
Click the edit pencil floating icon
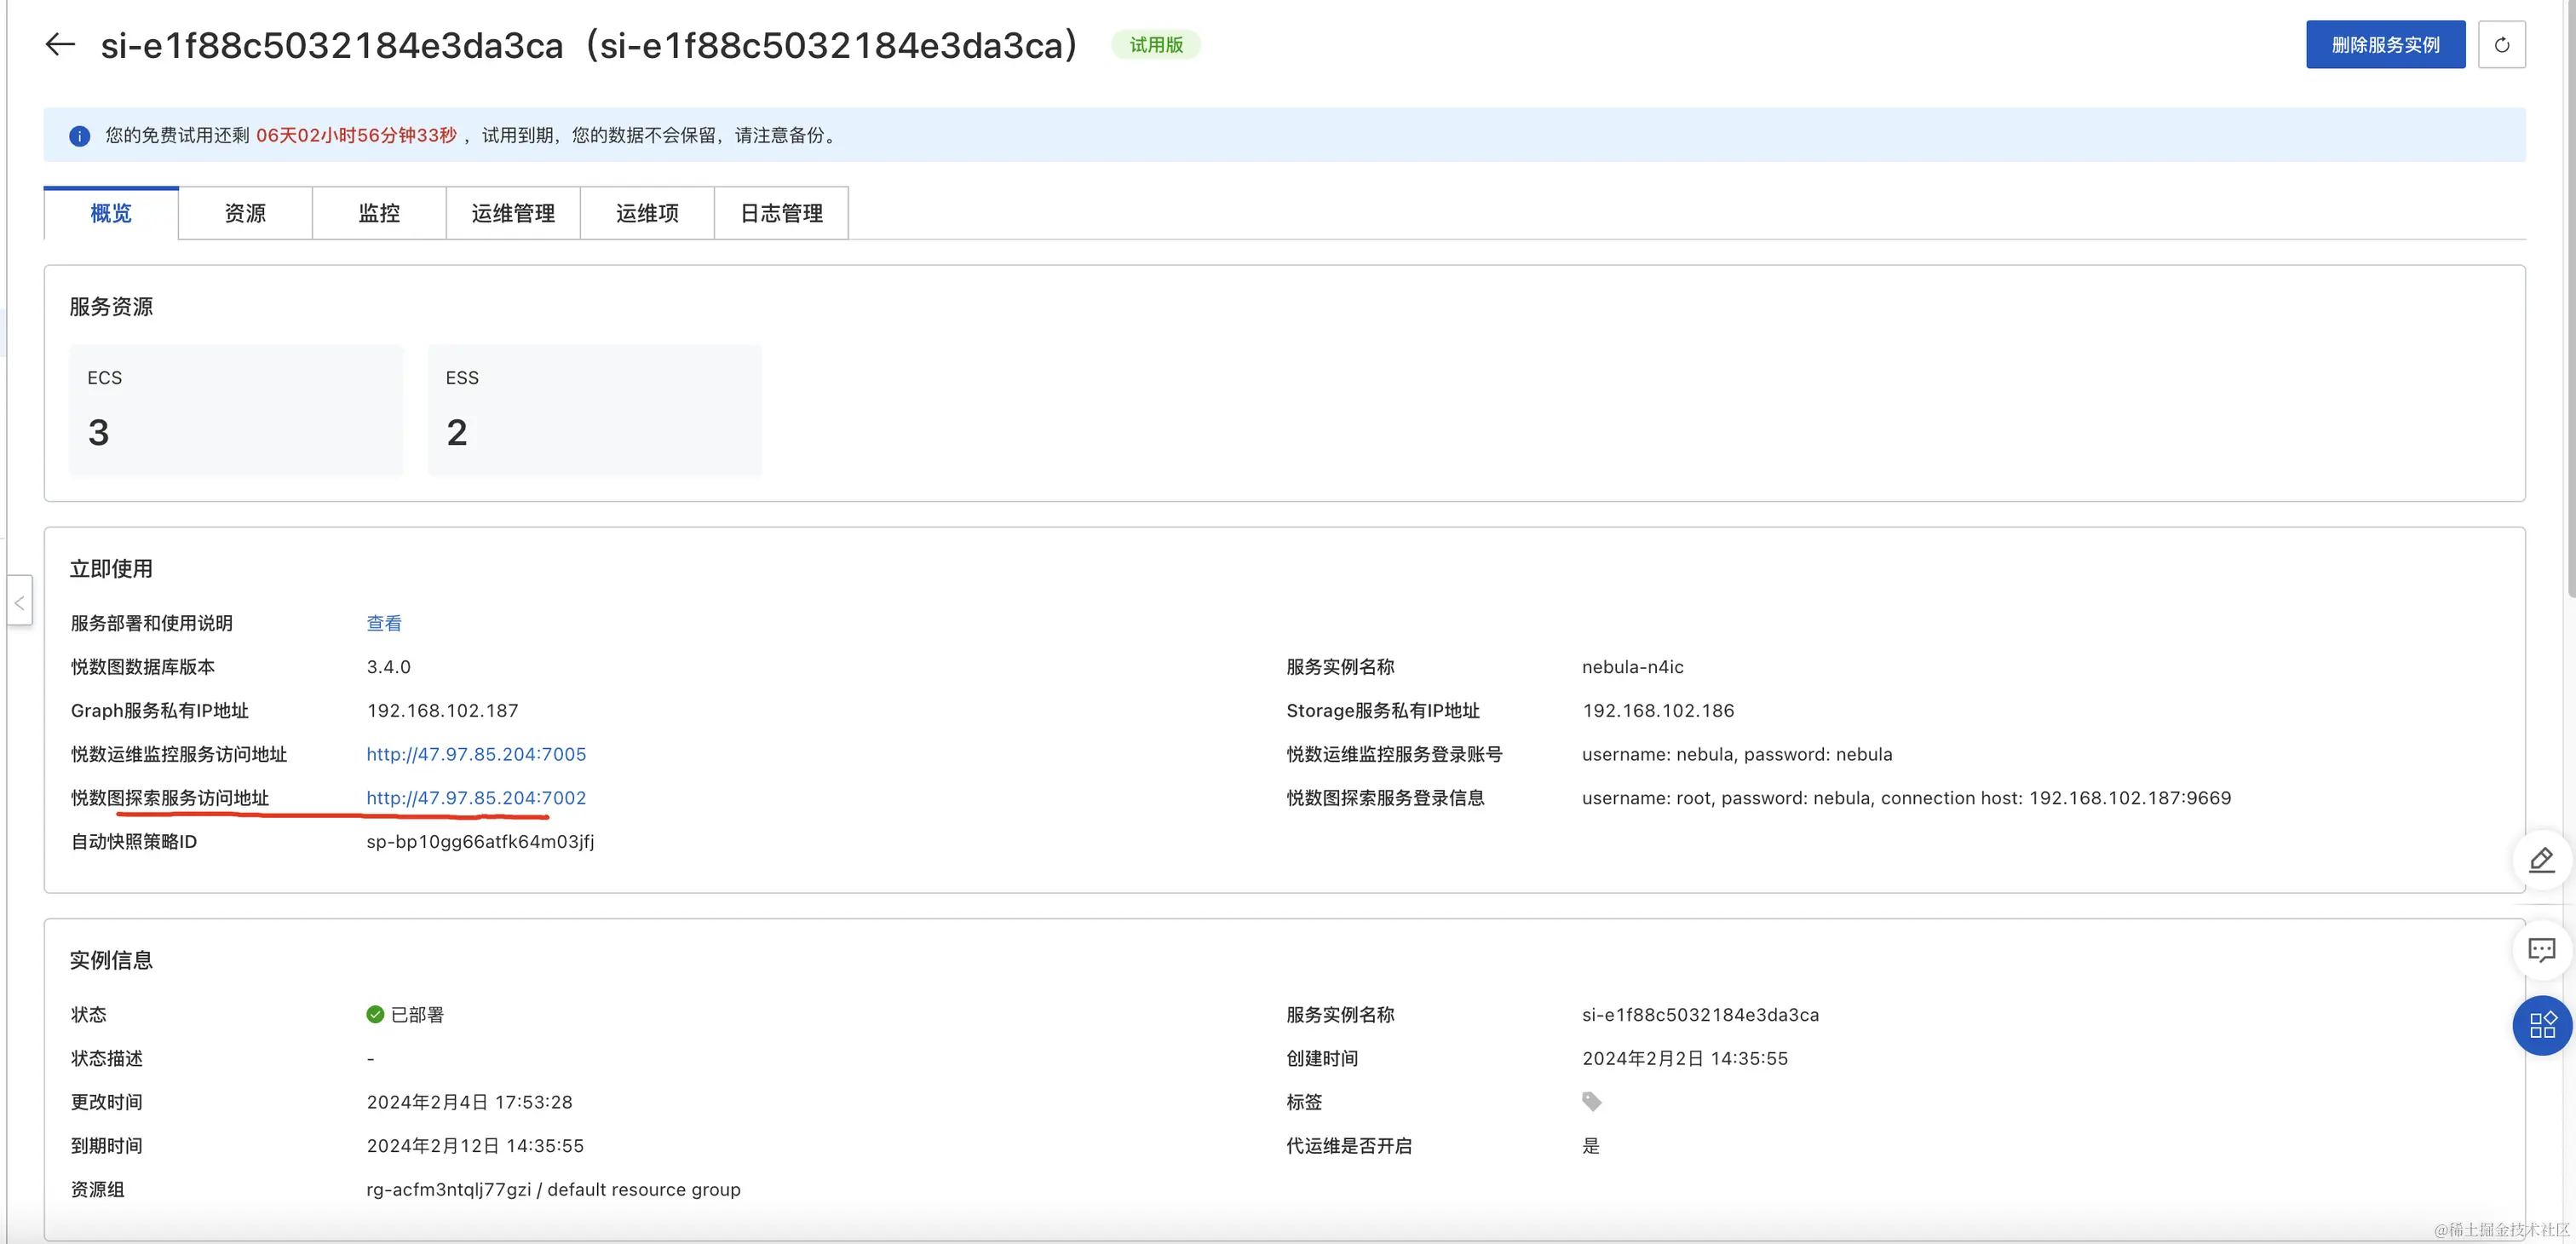2541,860
